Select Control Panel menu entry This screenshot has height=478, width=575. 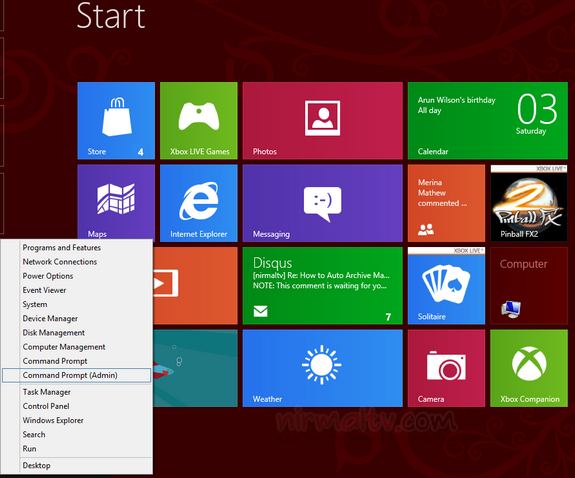coord(77,406)
